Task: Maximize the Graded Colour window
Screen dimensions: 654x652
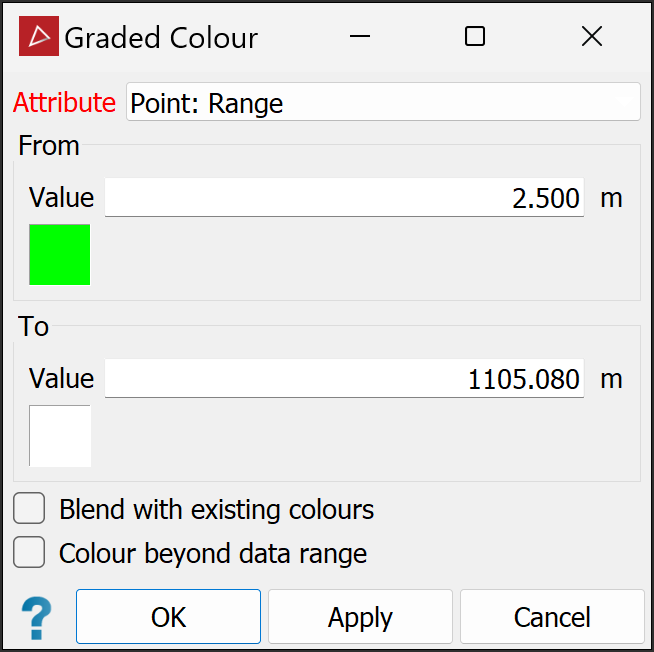Action: click(475, 37)
